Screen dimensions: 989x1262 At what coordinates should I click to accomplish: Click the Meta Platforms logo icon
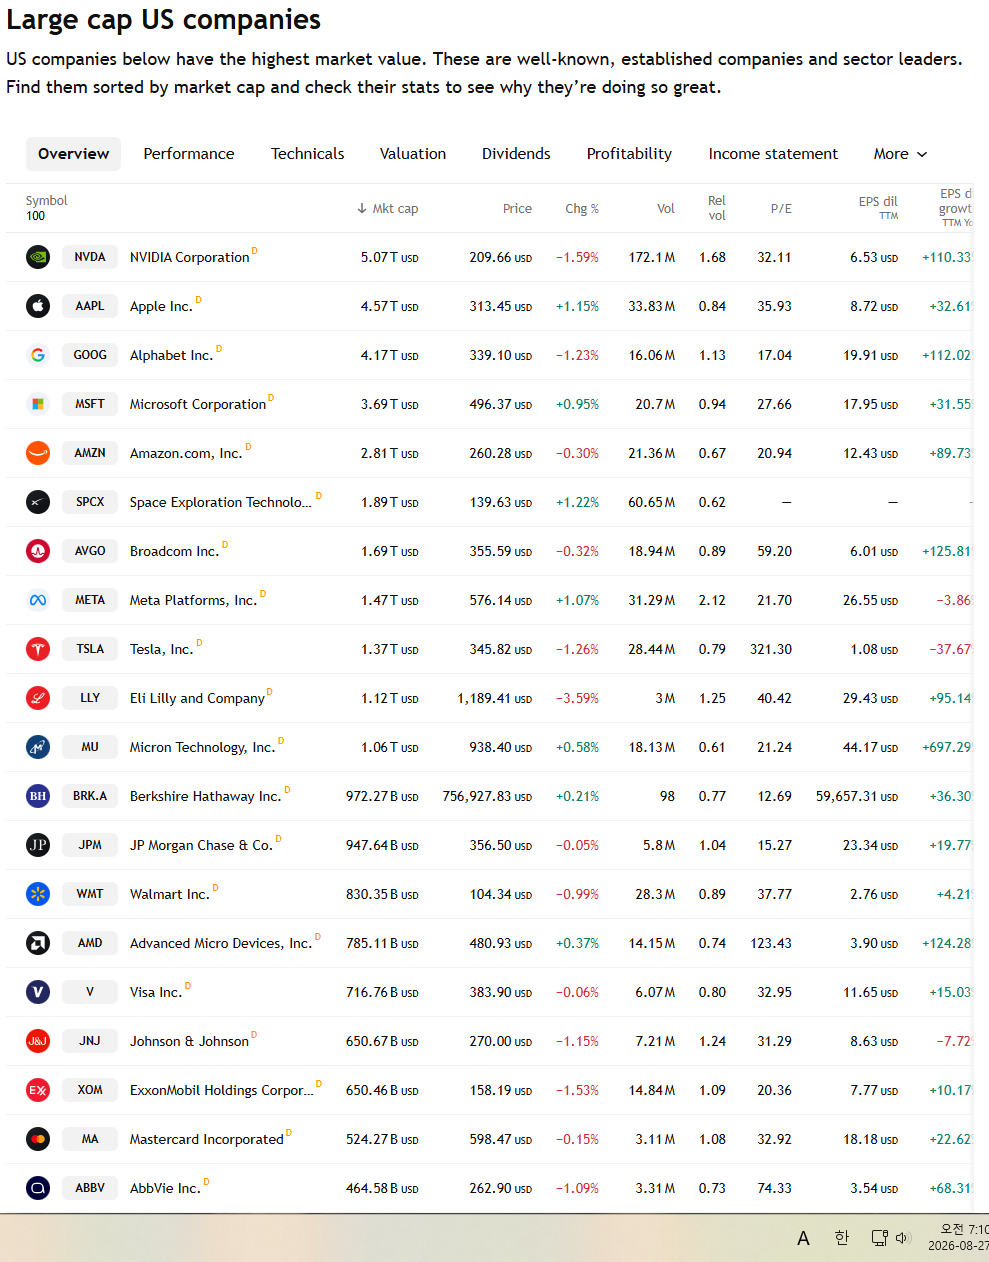(x=38, y=600)
